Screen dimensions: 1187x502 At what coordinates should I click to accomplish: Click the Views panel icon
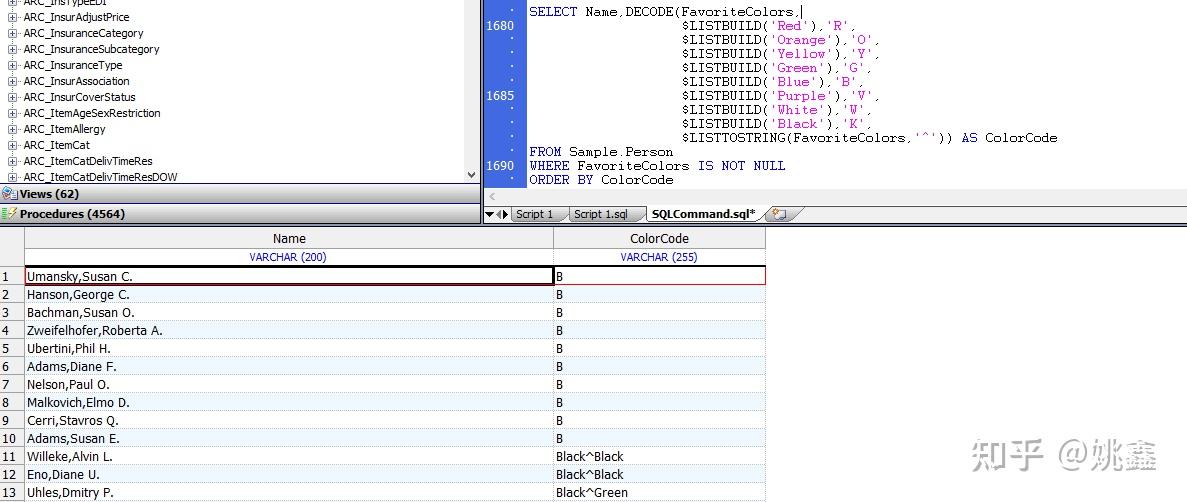coord(9,194)
